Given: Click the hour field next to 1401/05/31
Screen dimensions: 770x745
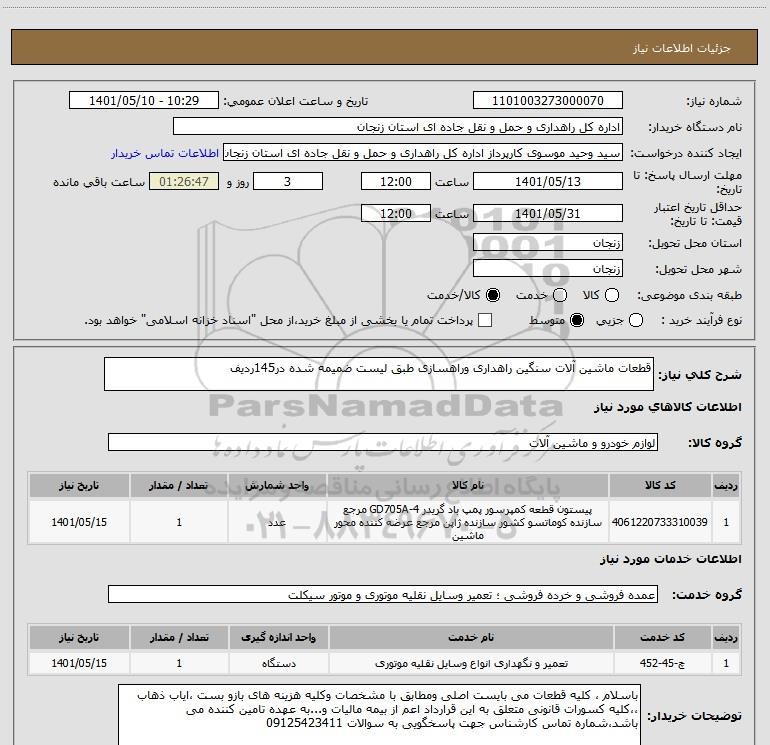Looking at the screenshot, I should click(396, 214).
